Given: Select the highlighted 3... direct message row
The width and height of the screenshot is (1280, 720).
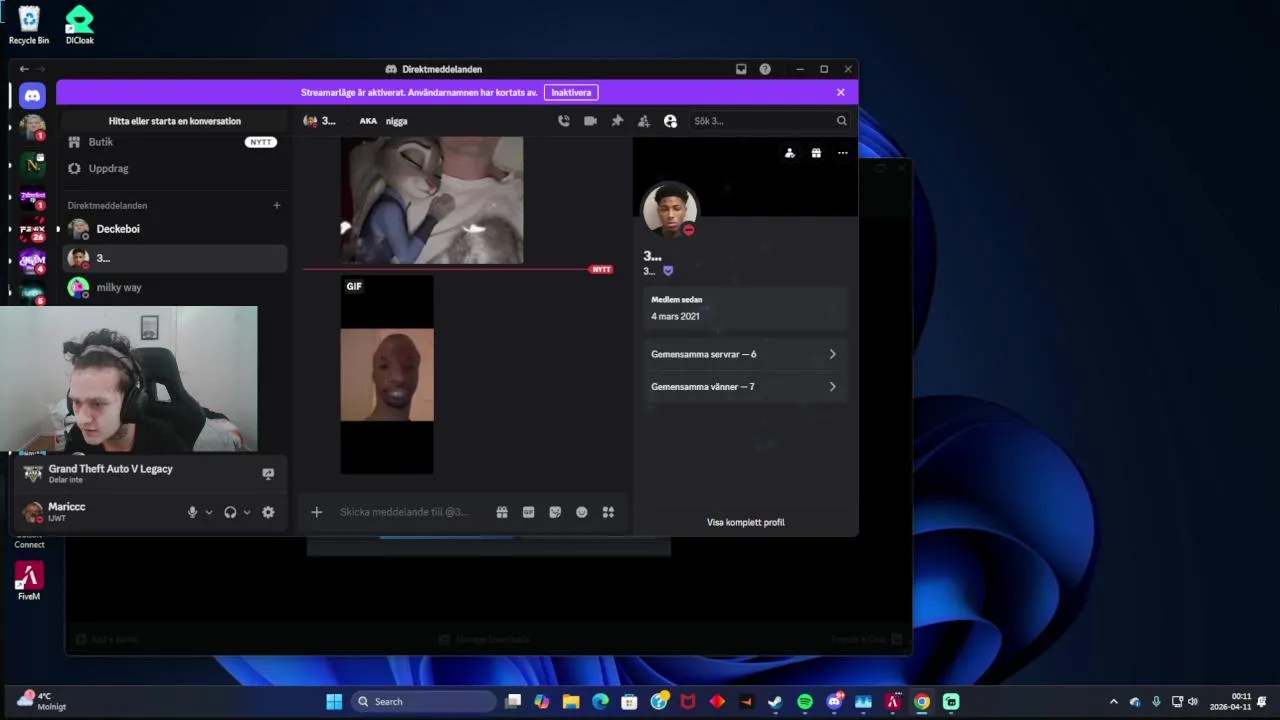Looking at the screenshot, I should tap(174, 258).
